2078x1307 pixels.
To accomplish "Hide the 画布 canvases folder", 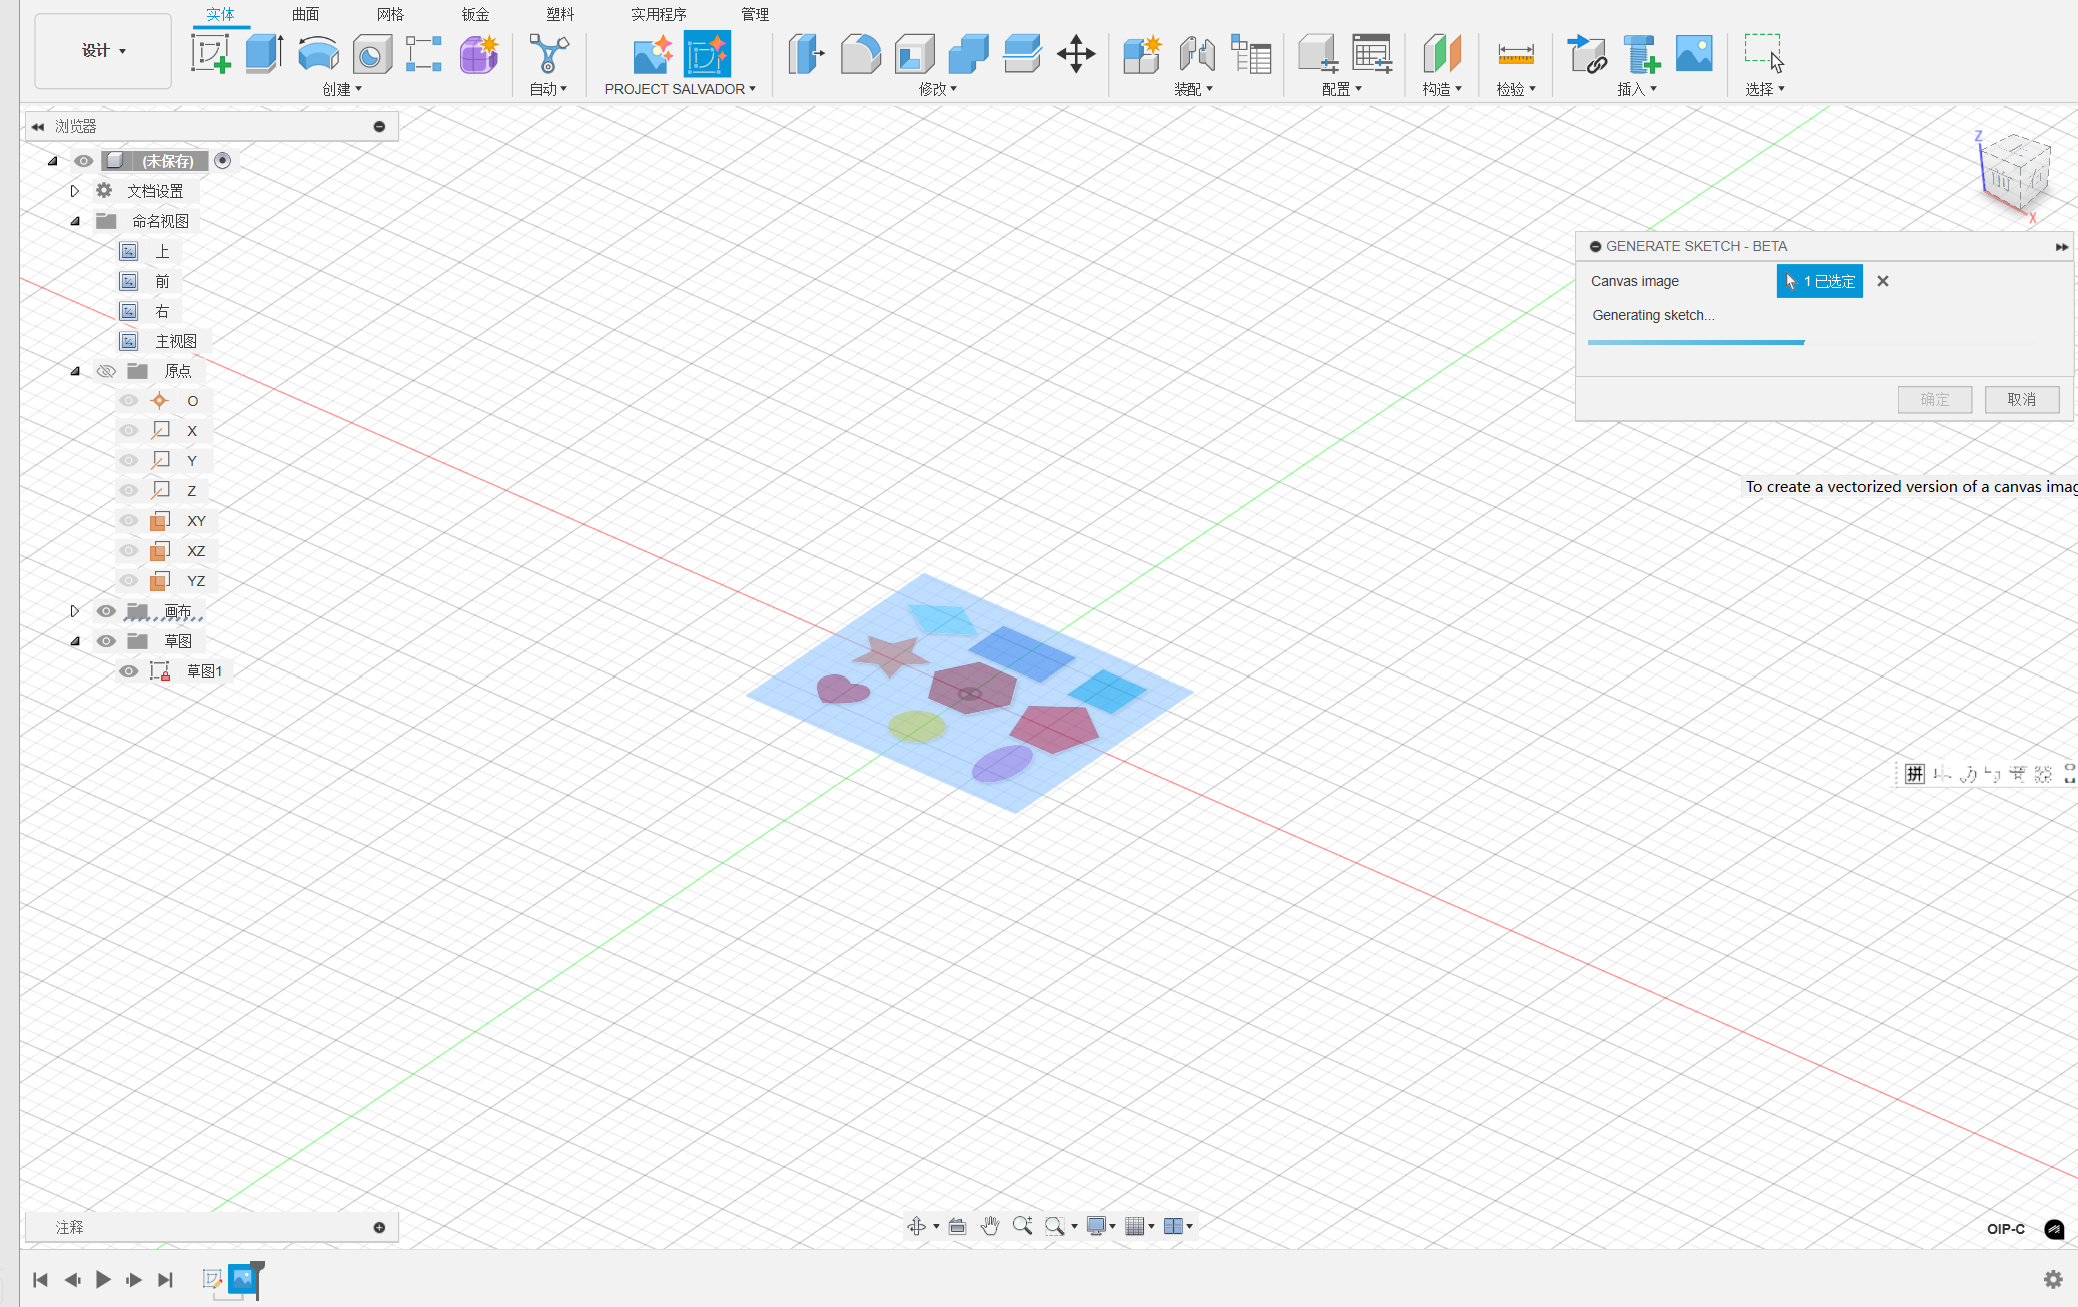I will coord(106,611).
